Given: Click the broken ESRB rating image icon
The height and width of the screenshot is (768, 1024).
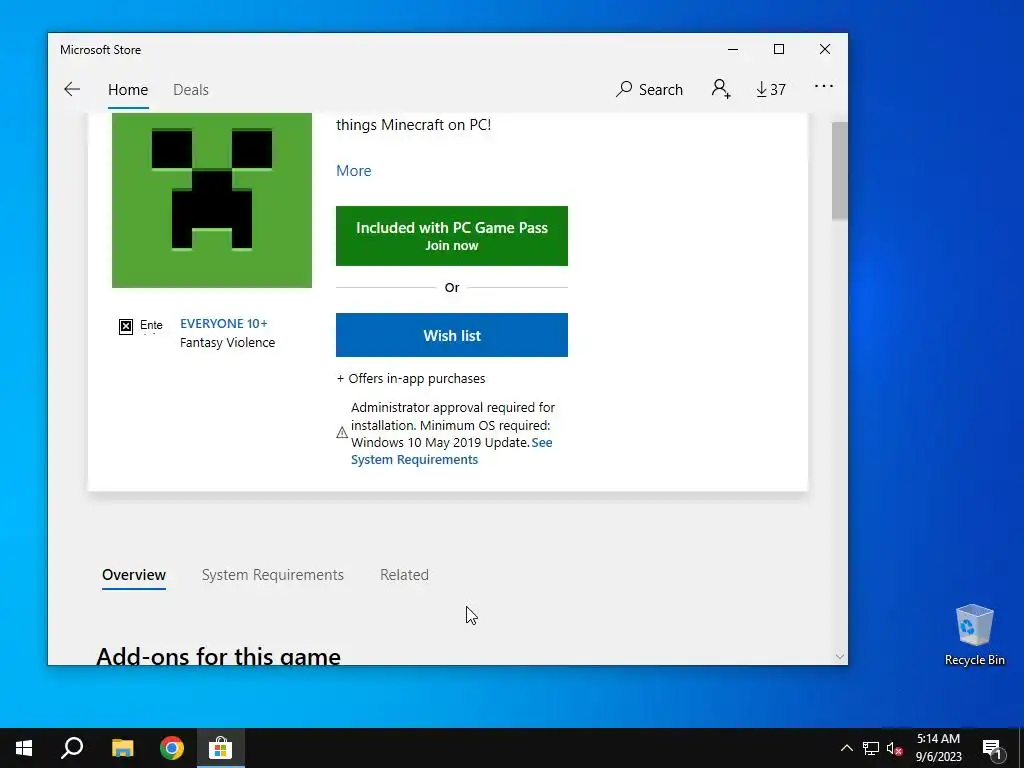Looking at the screenshot, I should pyautogui.click(x=126, y=326).
